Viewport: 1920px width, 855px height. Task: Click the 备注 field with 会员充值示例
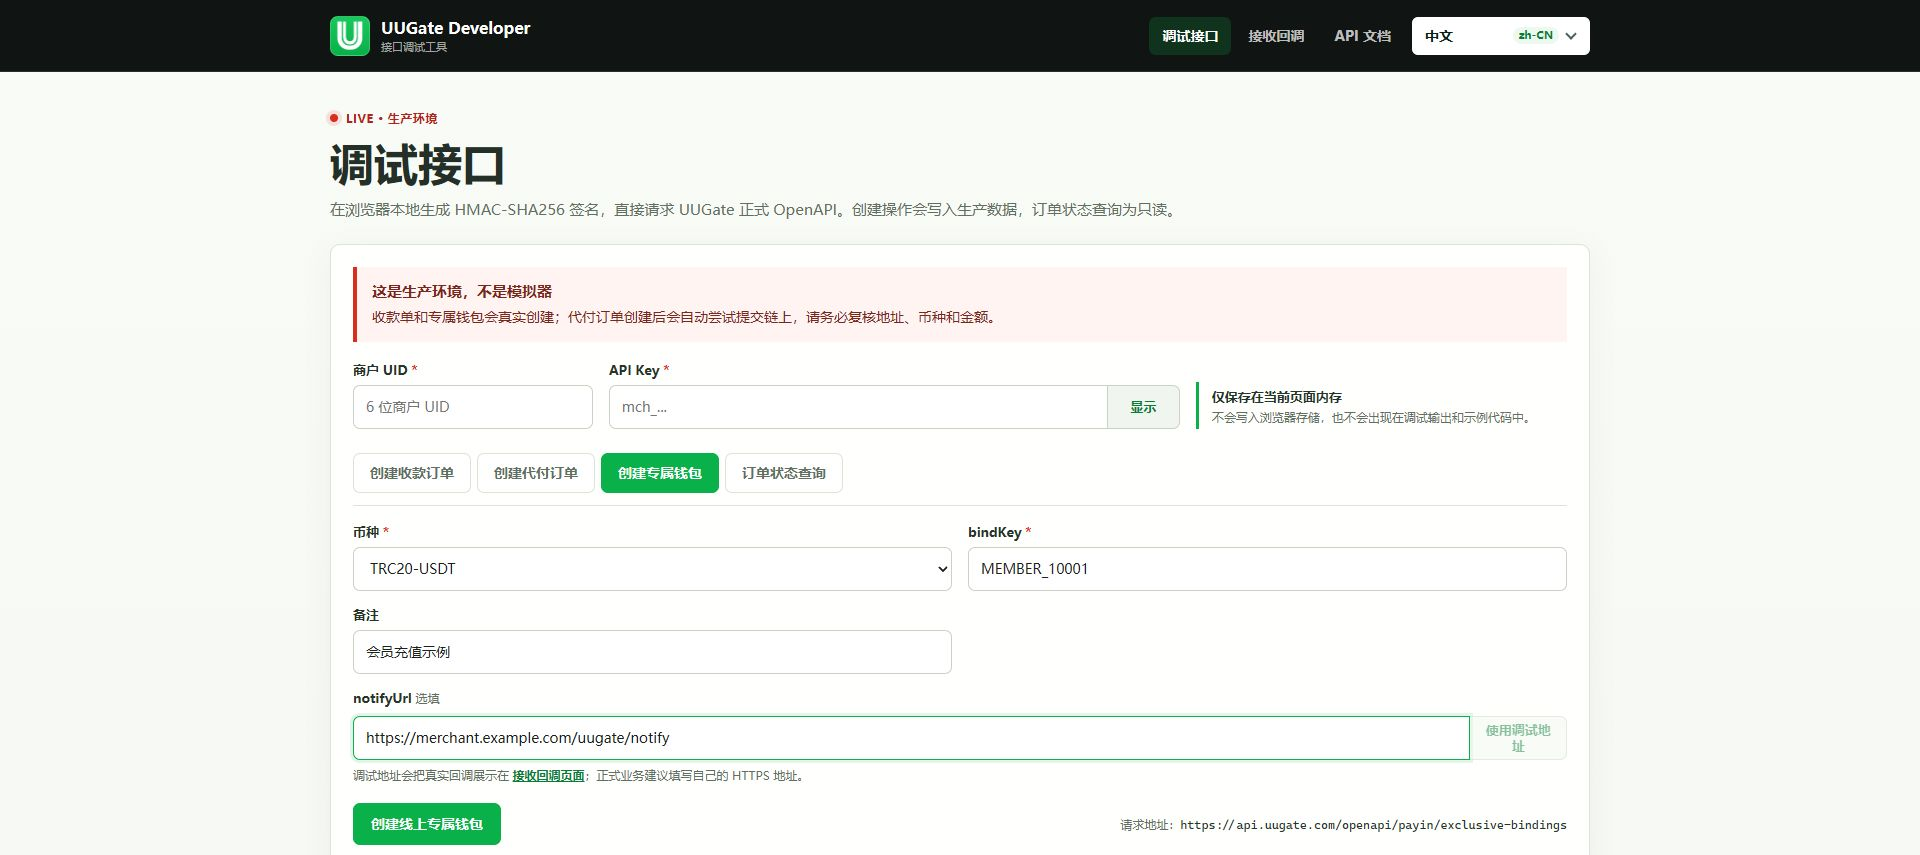pos(652,652)
